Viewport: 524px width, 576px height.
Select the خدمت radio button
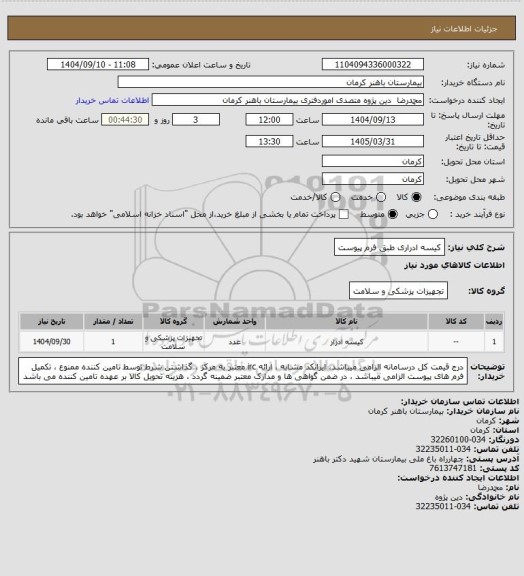pos(381,197)
